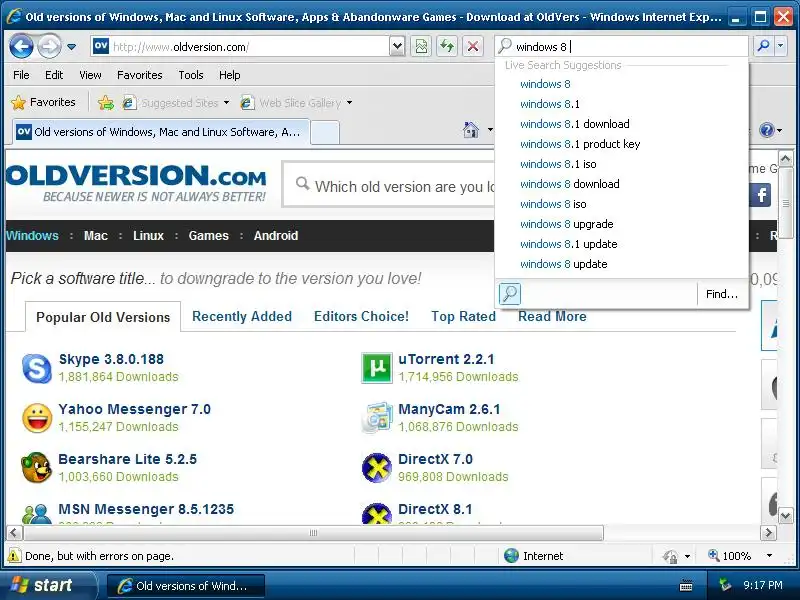The width and height of the screenshot is (800, 600).
Task: Select the Old versions of Windows tab
Action: point(161,132)
